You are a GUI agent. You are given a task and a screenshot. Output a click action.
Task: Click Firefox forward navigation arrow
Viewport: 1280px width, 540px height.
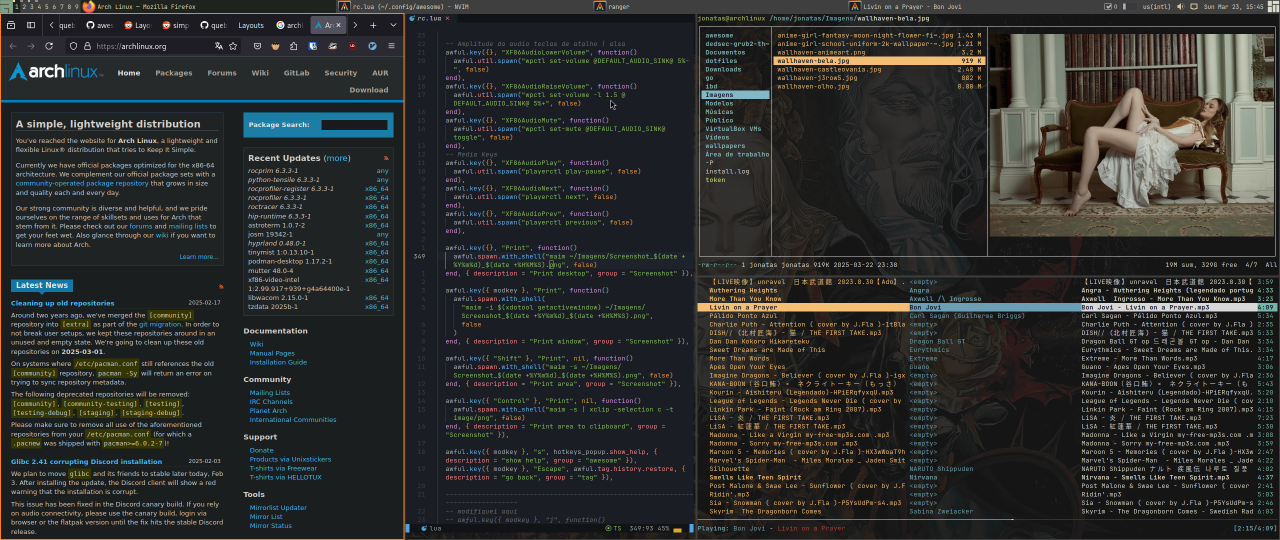31,46
